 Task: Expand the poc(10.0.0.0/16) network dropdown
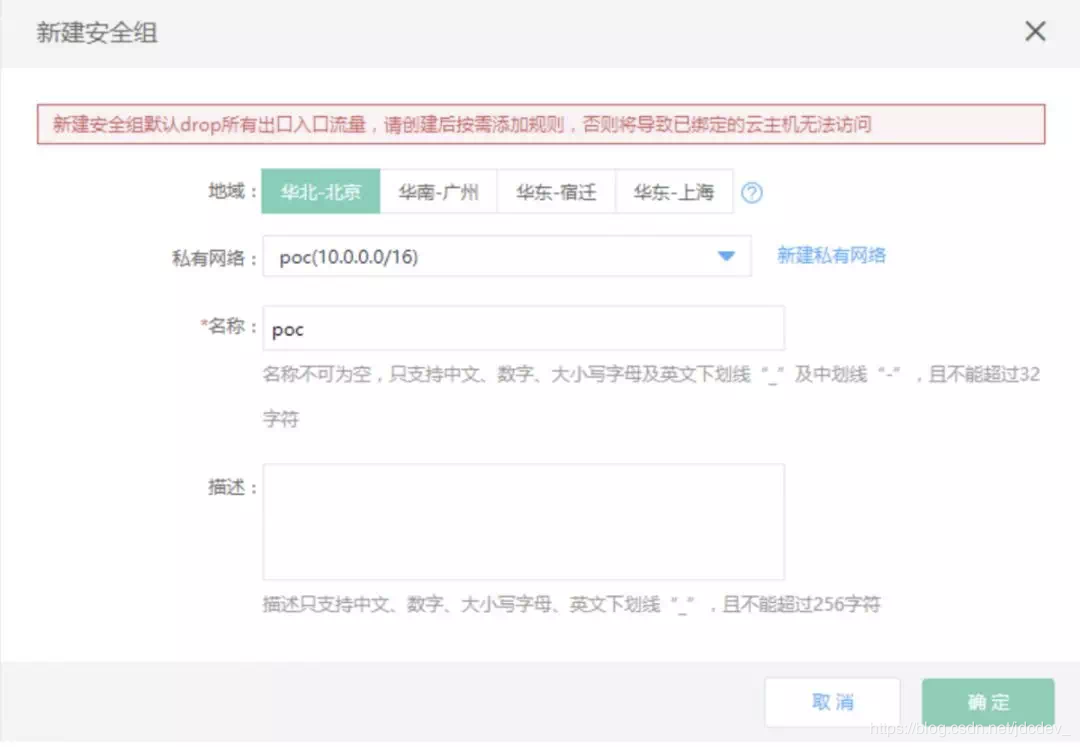pyautogui.click(x=505, y=256)
